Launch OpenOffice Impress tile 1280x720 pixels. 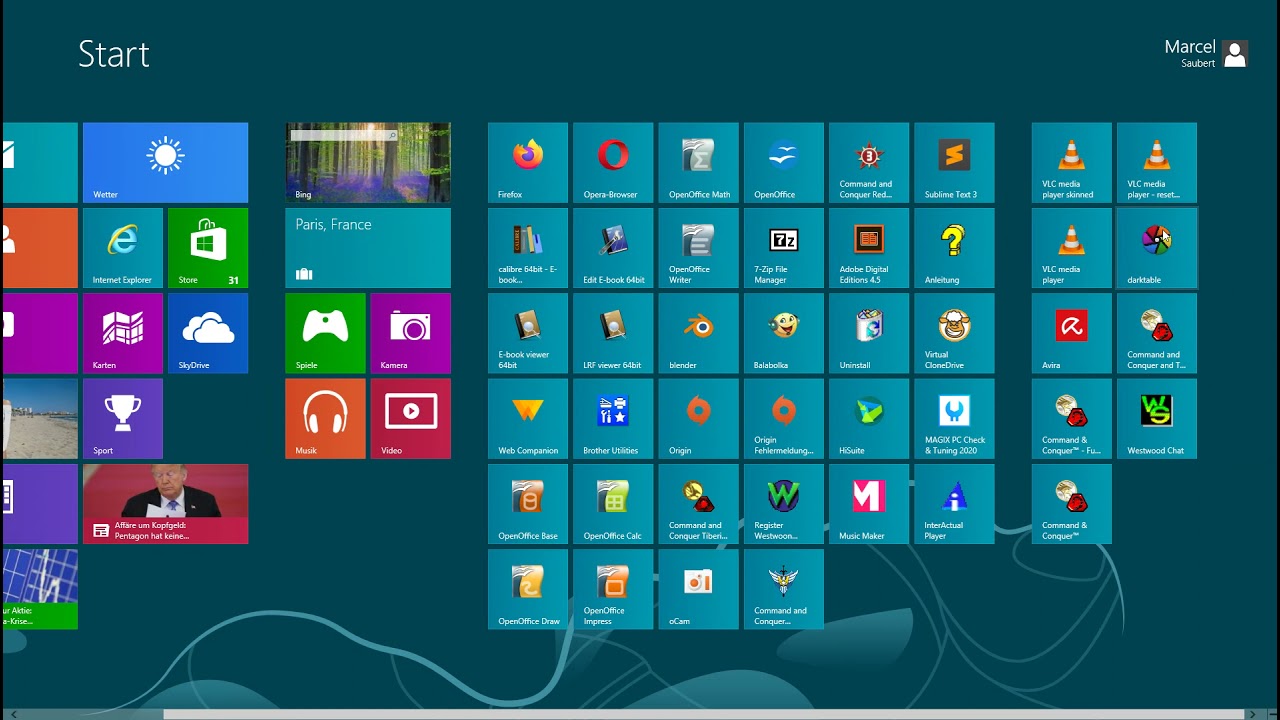coord(613,589)
